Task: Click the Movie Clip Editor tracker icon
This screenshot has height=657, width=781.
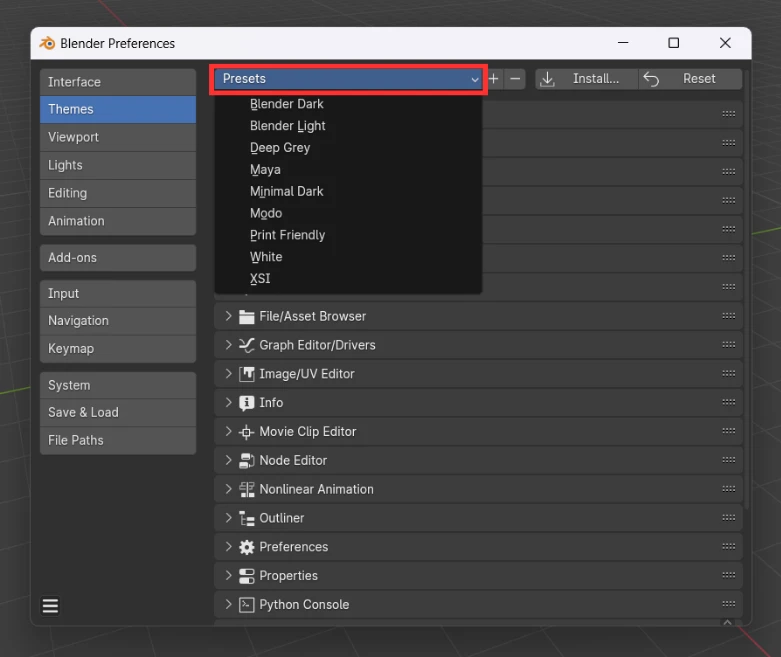Action: point(247,432)
